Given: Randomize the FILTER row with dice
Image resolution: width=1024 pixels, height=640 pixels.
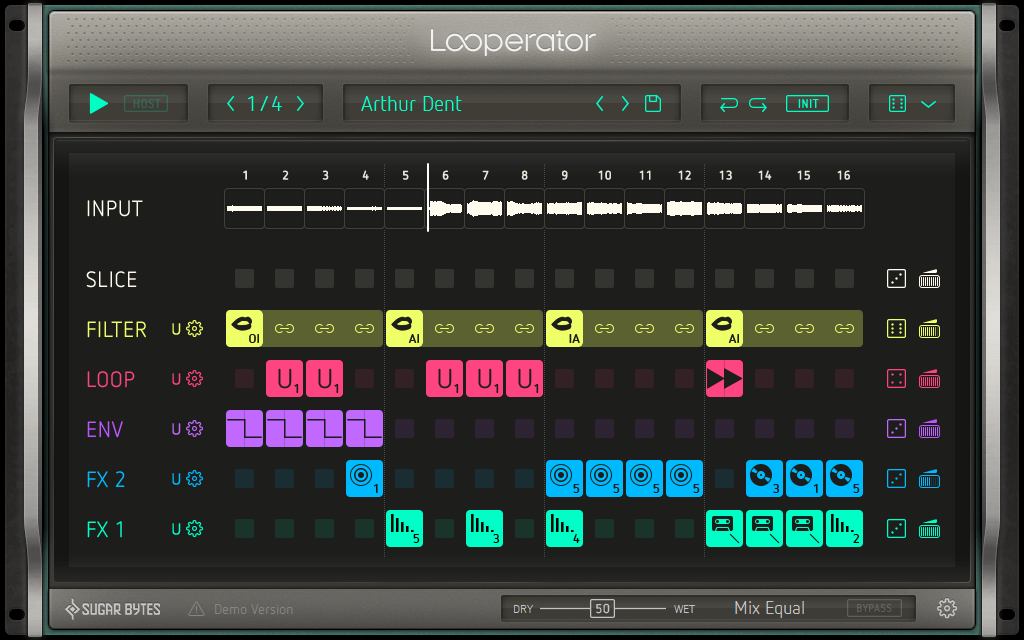Looking at the screenshot, I should [x=897, y=328].
